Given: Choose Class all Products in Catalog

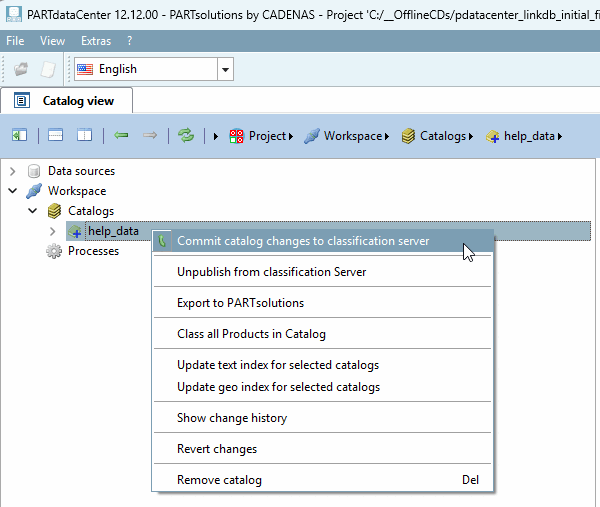Looking at the screenshot, I should tap(322, 334).
